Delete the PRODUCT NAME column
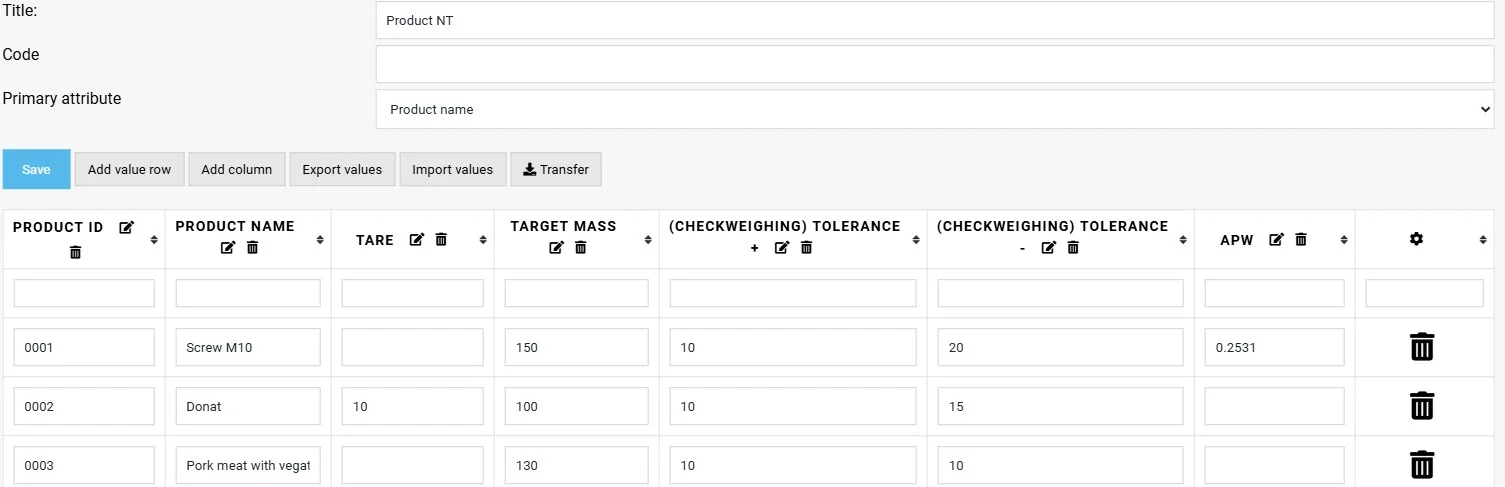 pyautogui.click(x=252, y=247)
